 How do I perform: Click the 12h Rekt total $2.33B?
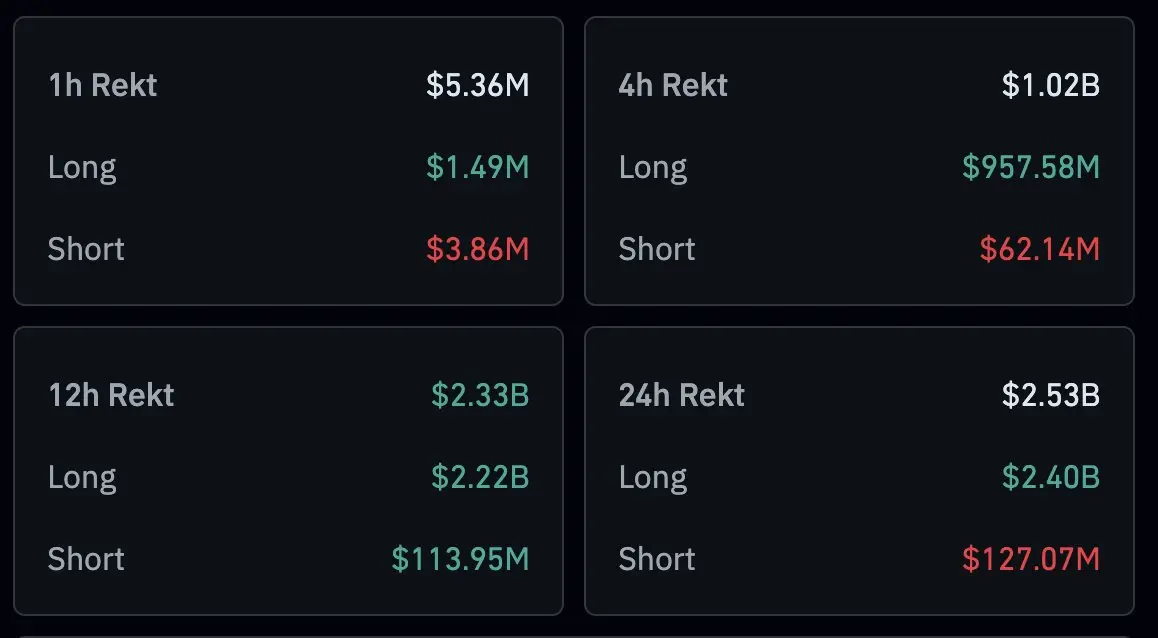[479, 395]
